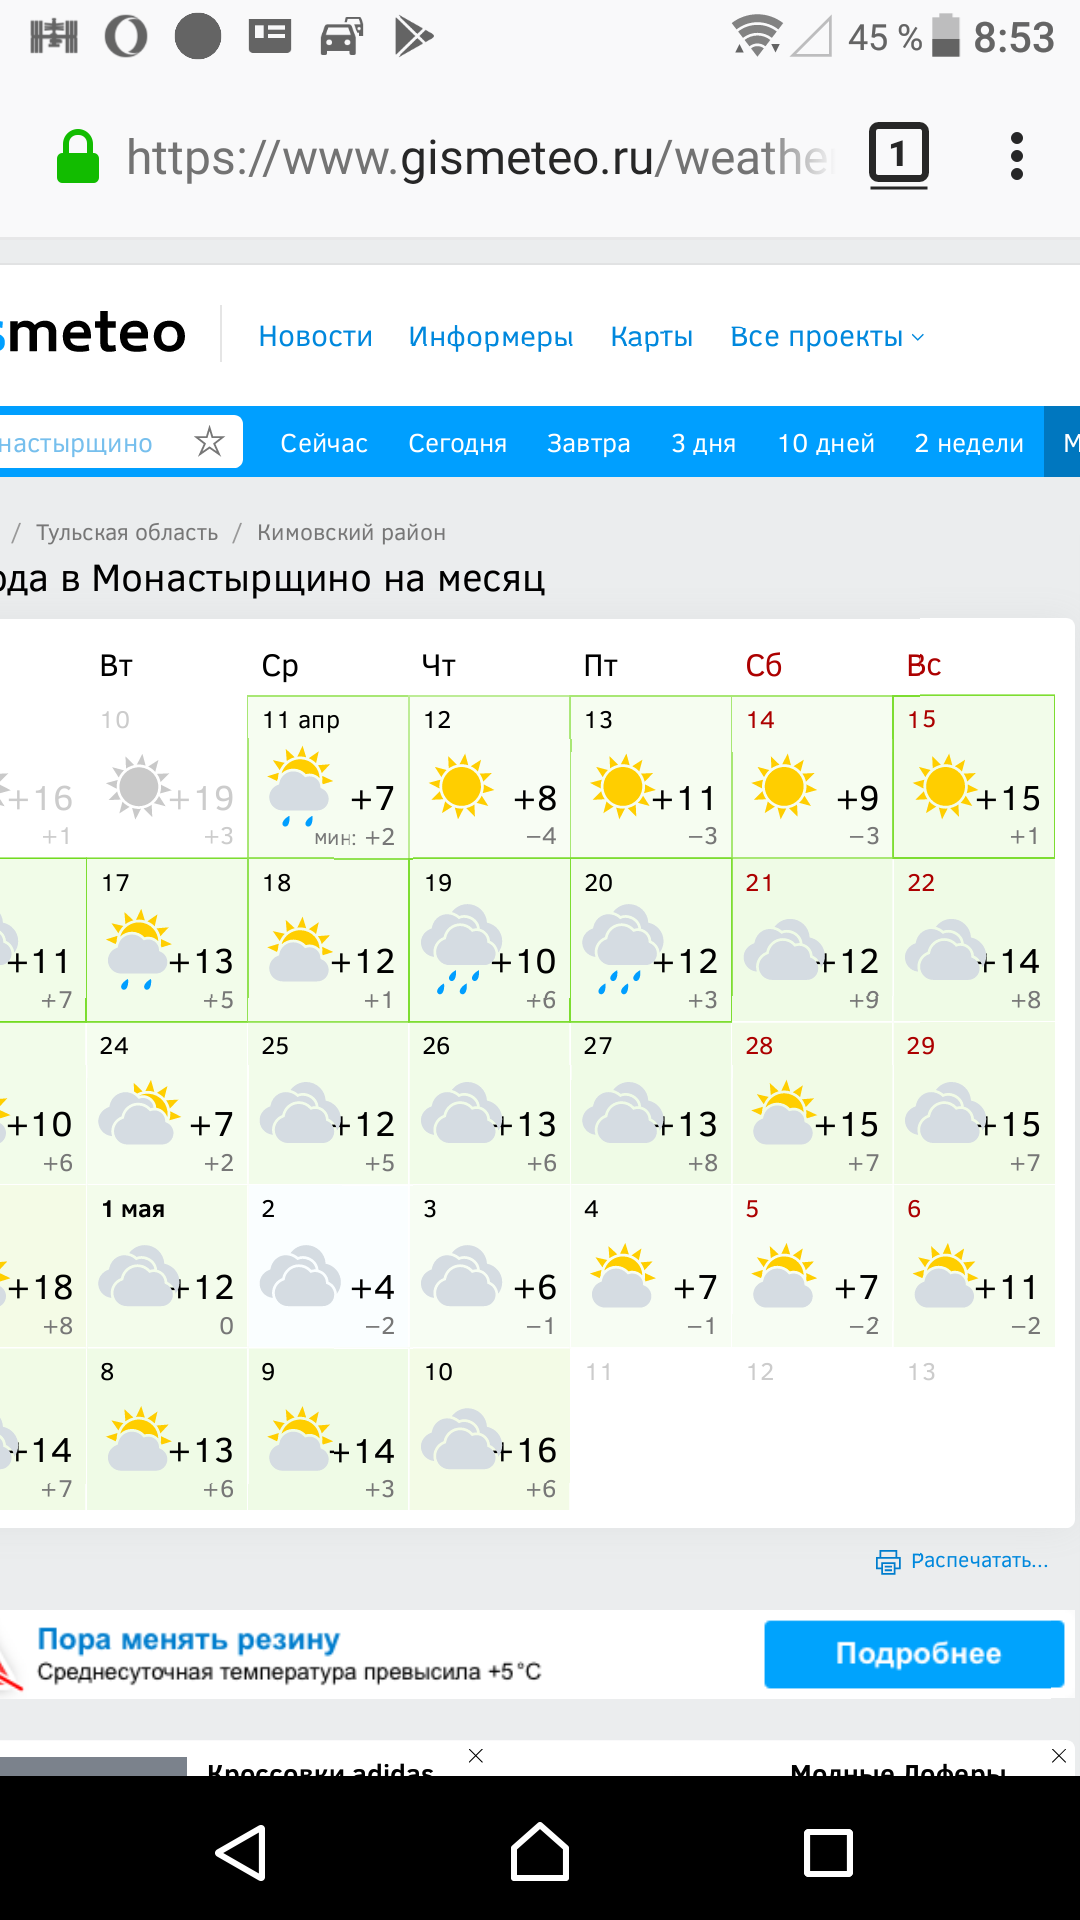This screenshot has height=1920, width=1080.
Task: Tap cloud icon for 1 мая
Action: [139, 1275]
